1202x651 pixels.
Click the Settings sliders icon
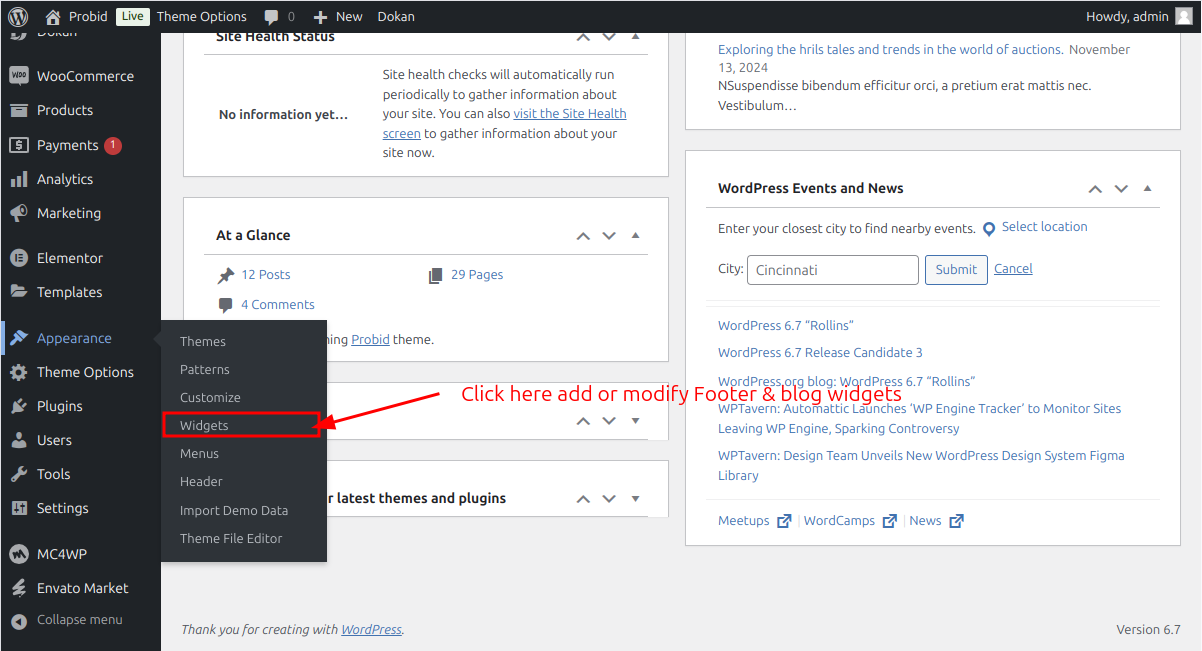click(18, 508)
